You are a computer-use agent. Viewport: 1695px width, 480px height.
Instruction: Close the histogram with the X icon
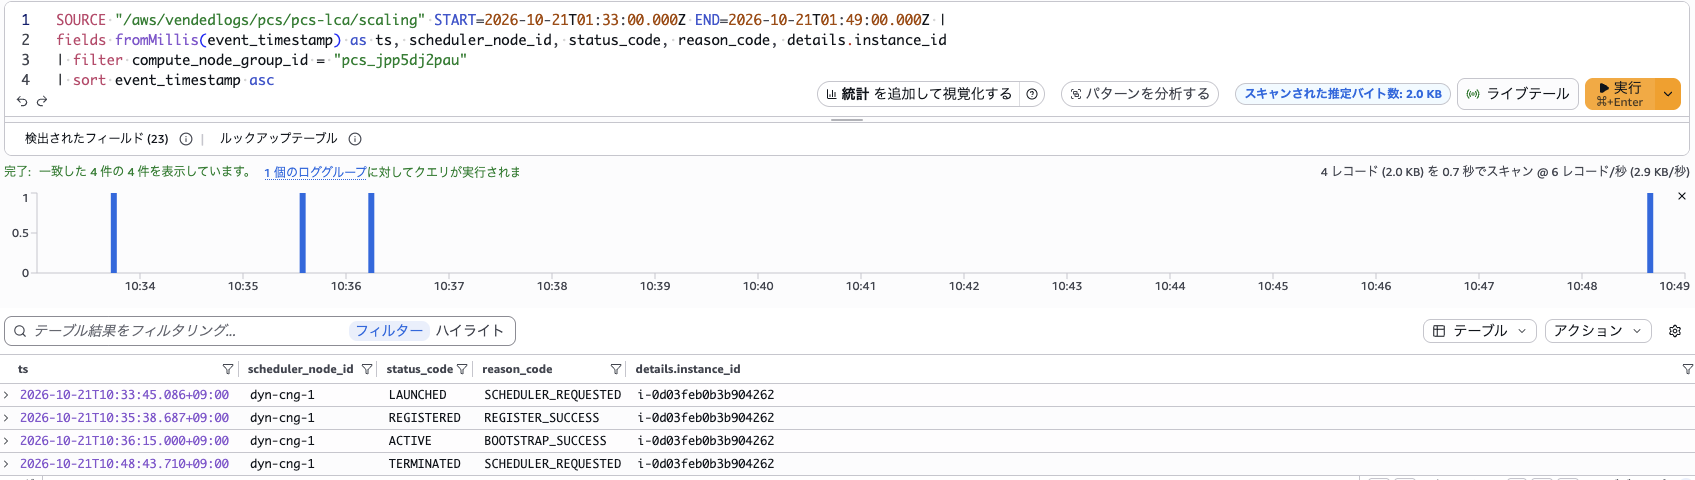click(x=1682, y=196)
